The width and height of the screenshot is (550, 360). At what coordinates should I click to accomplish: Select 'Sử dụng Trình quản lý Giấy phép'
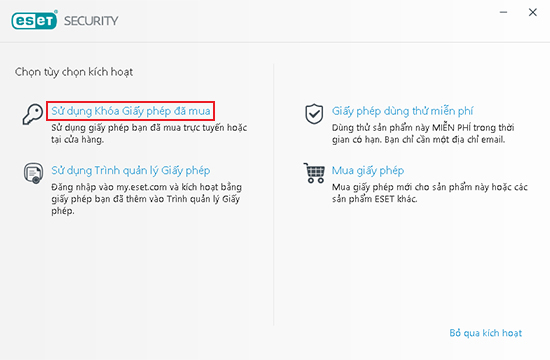pyautogui.click(x=130, y=171)
